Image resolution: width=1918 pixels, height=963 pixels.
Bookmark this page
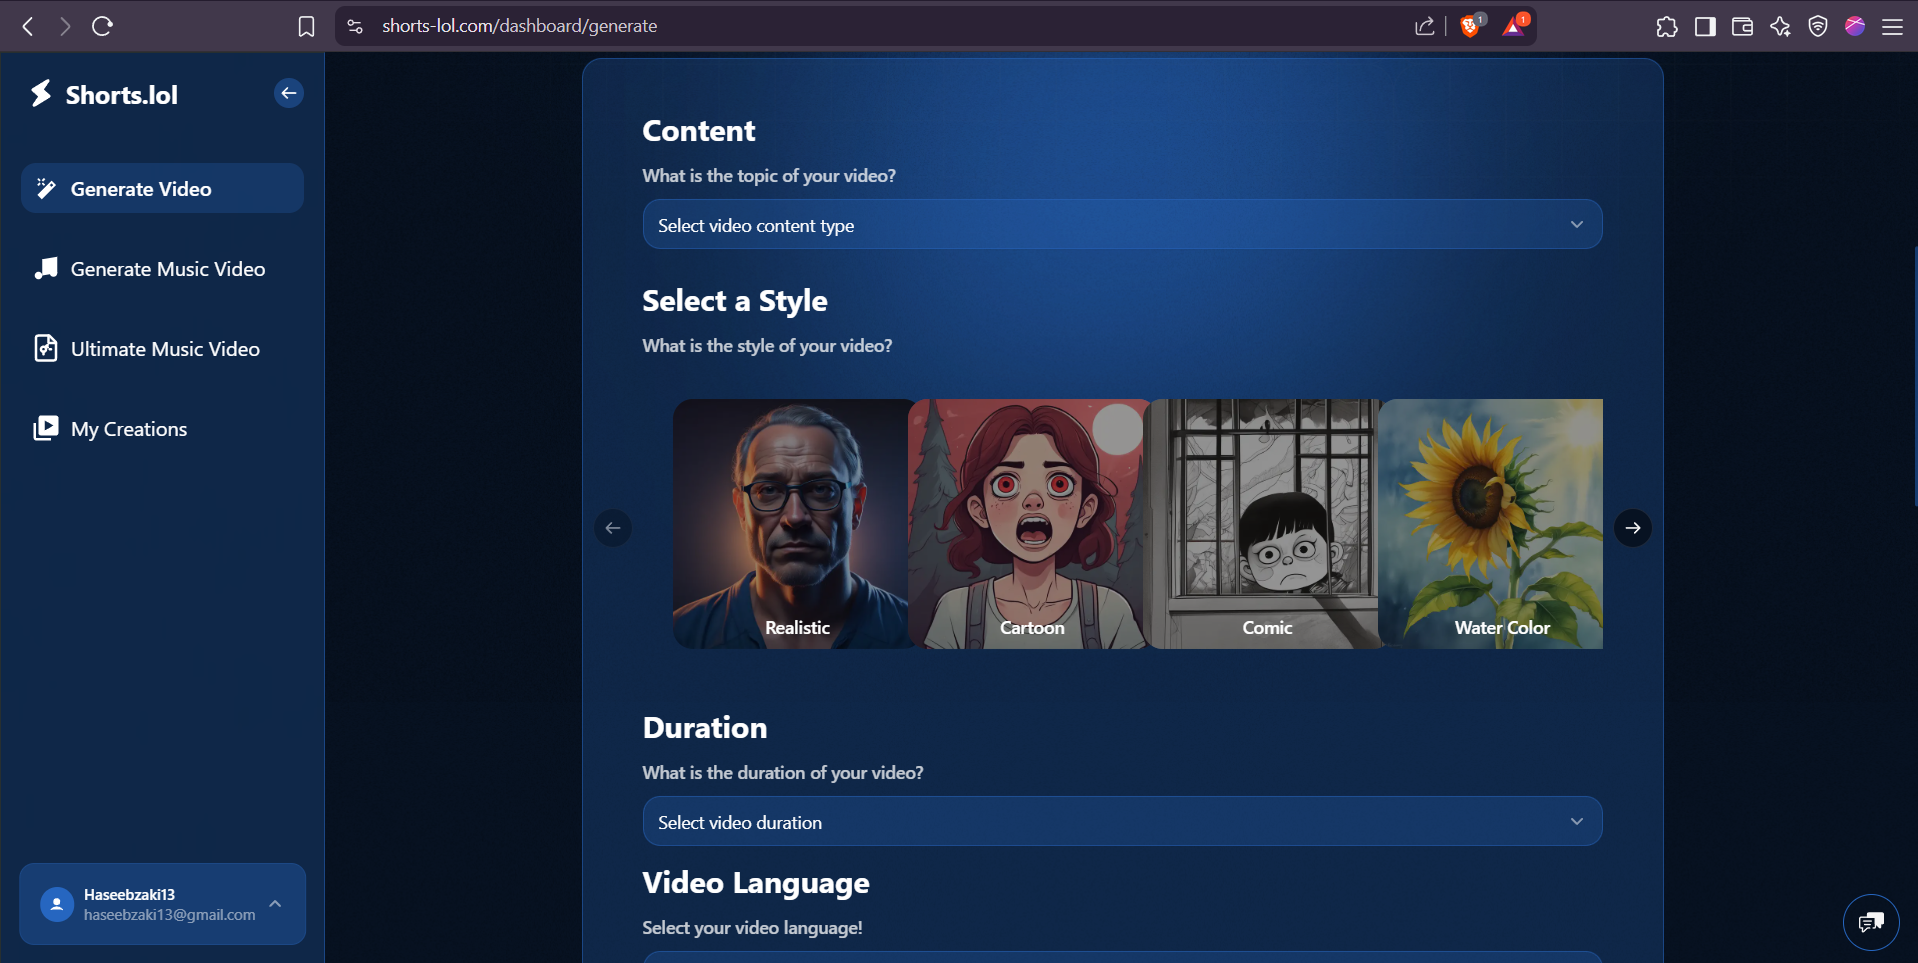[x=306, y=26]
